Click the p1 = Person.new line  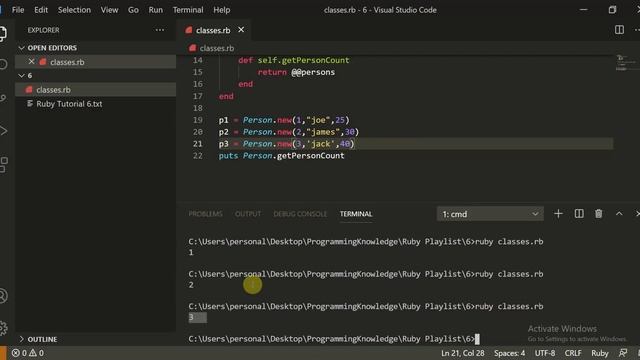pyautogui.click(x=284, y=120)
